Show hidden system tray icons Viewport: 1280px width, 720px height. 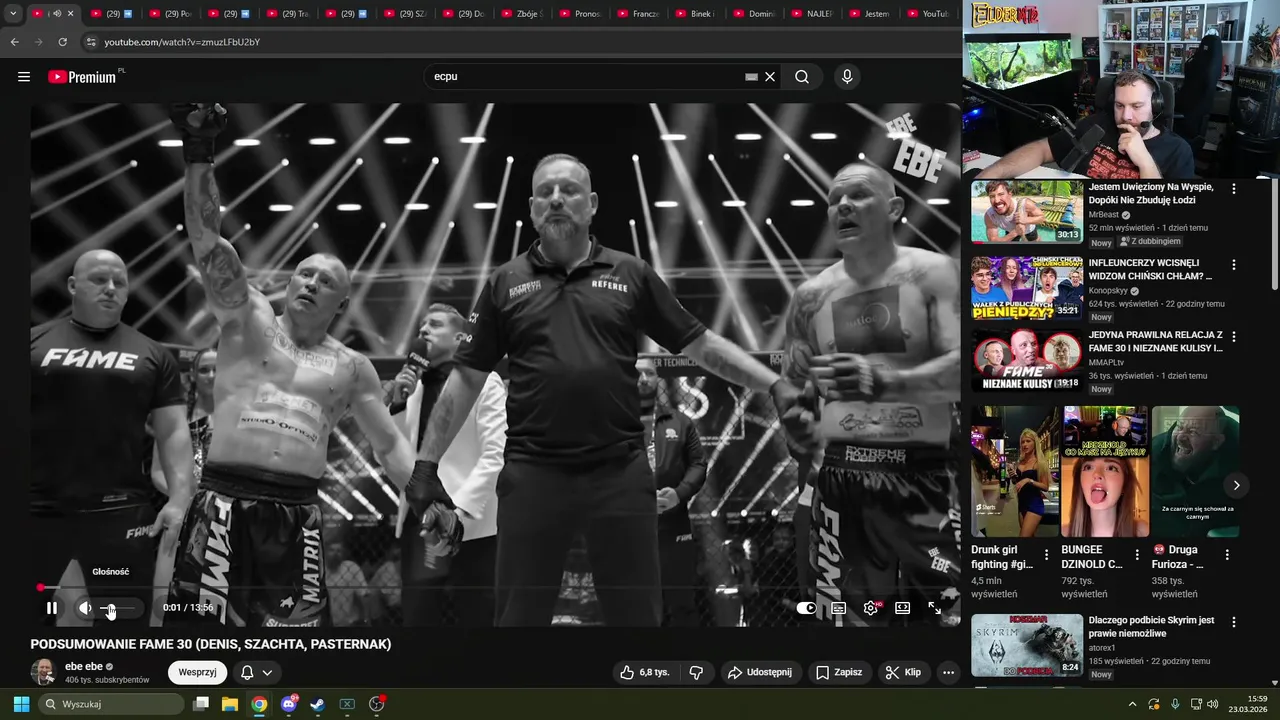[1132, 704]
